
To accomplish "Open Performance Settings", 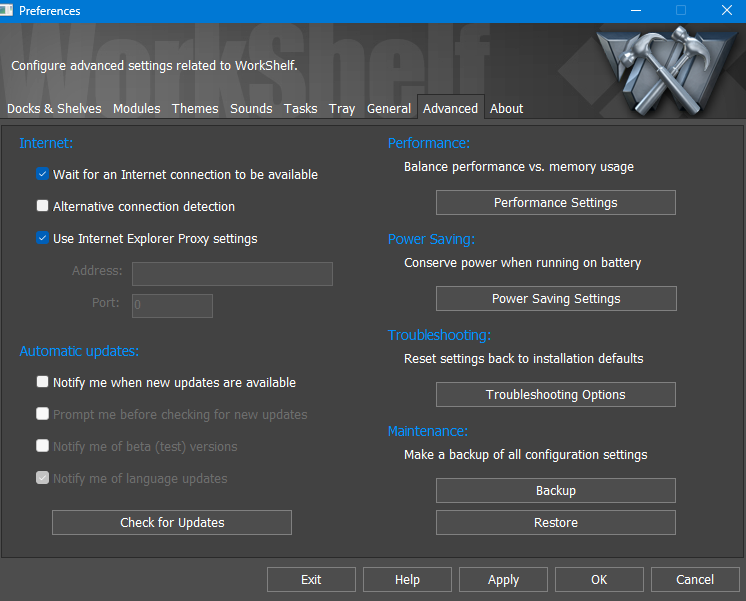I will (555, 203).
